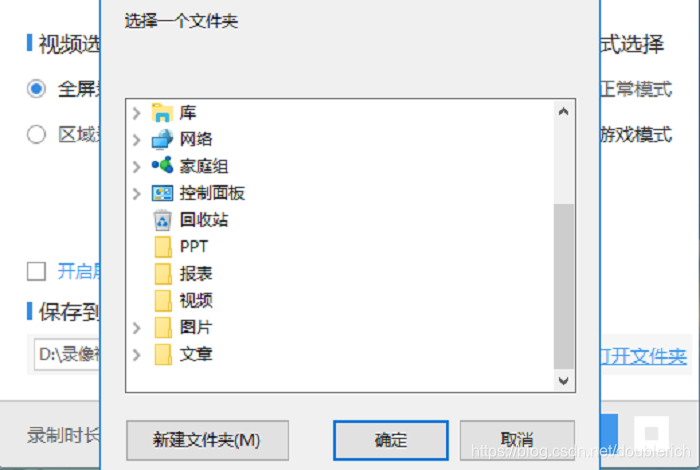Choose the PPT folder icon

(x=163, y=247)
